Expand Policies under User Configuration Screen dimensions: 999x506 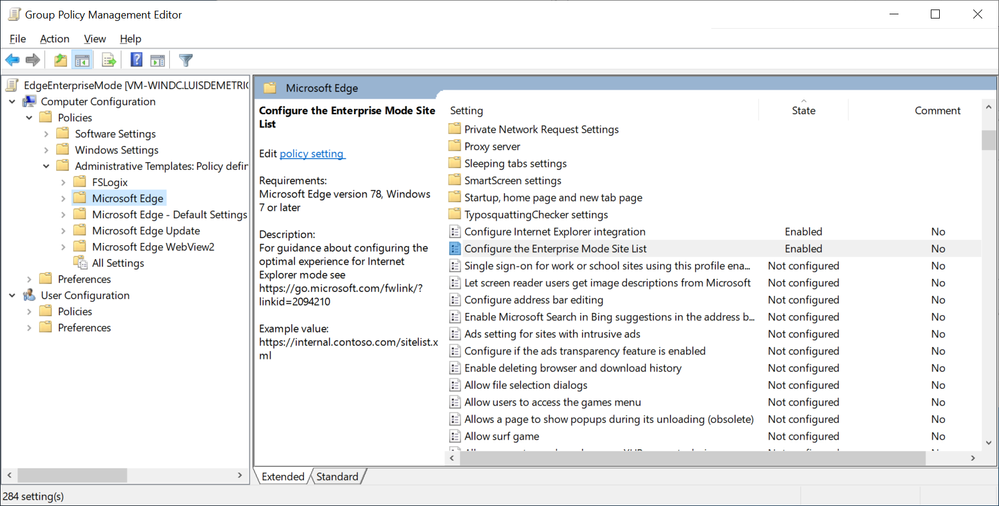point(29,311)
